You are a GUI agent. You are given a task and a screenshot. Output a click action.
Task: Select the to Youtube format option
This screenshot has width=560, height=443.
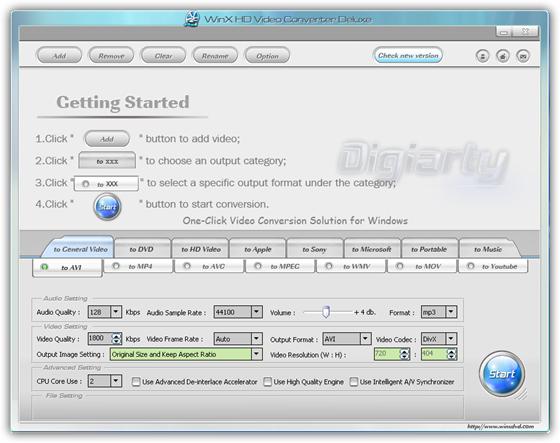[493, 267]
